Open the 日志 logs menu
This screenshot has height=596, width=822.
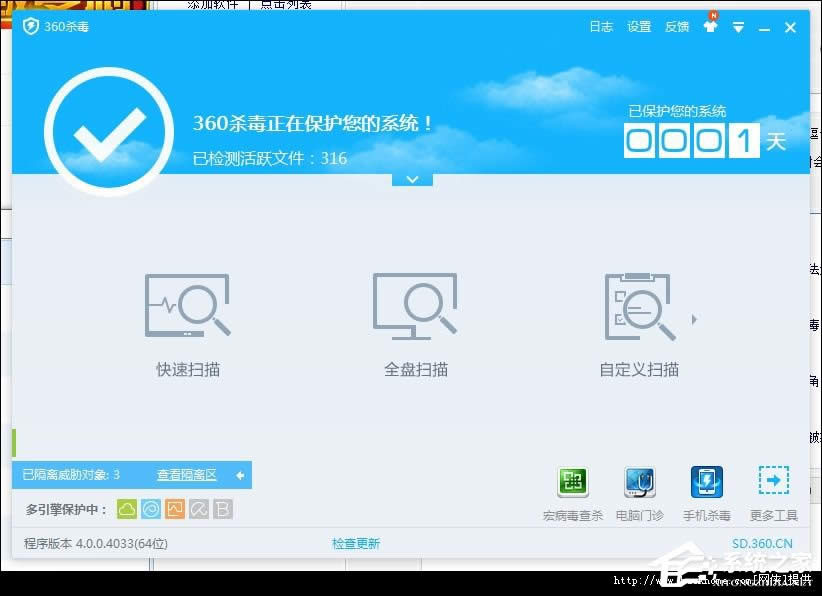601,27
